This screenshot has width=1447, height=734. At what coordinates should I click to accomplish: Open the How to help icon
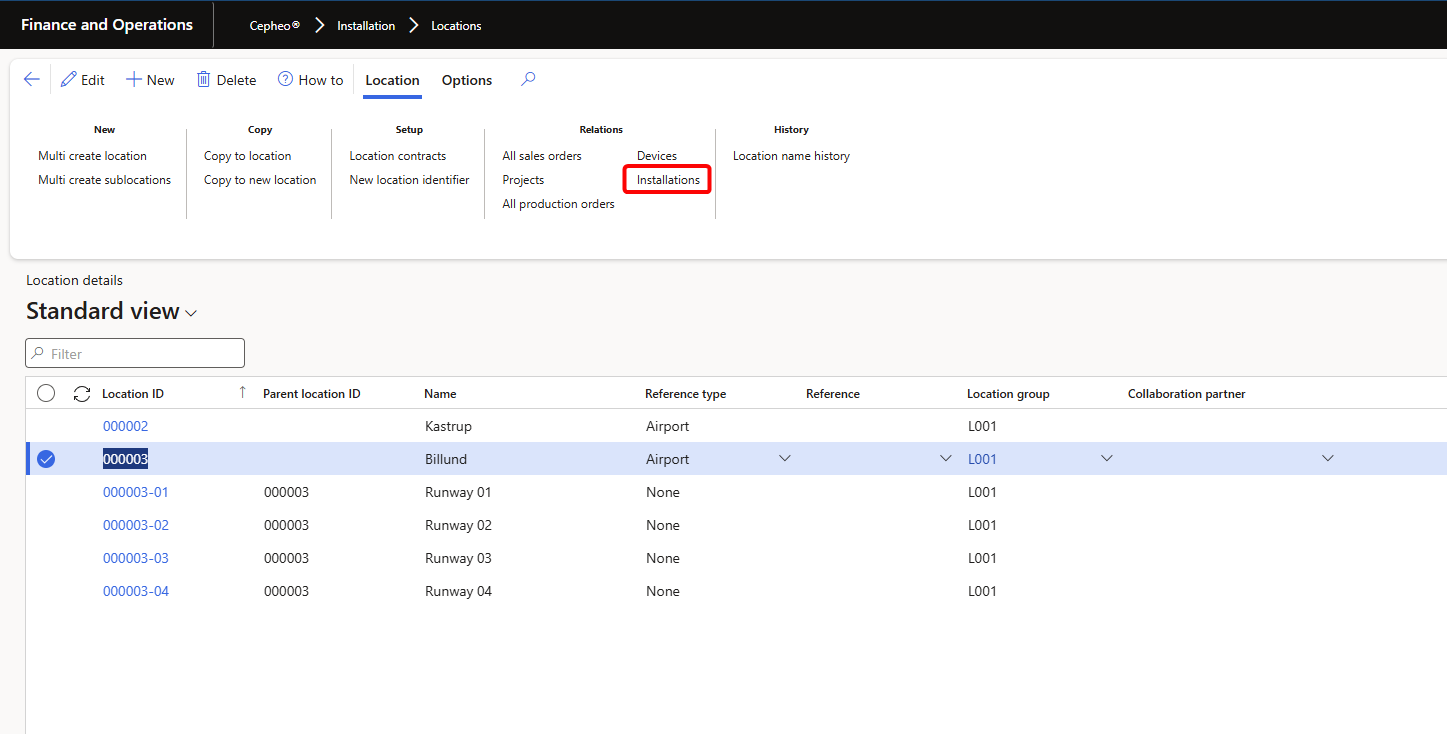285,80
